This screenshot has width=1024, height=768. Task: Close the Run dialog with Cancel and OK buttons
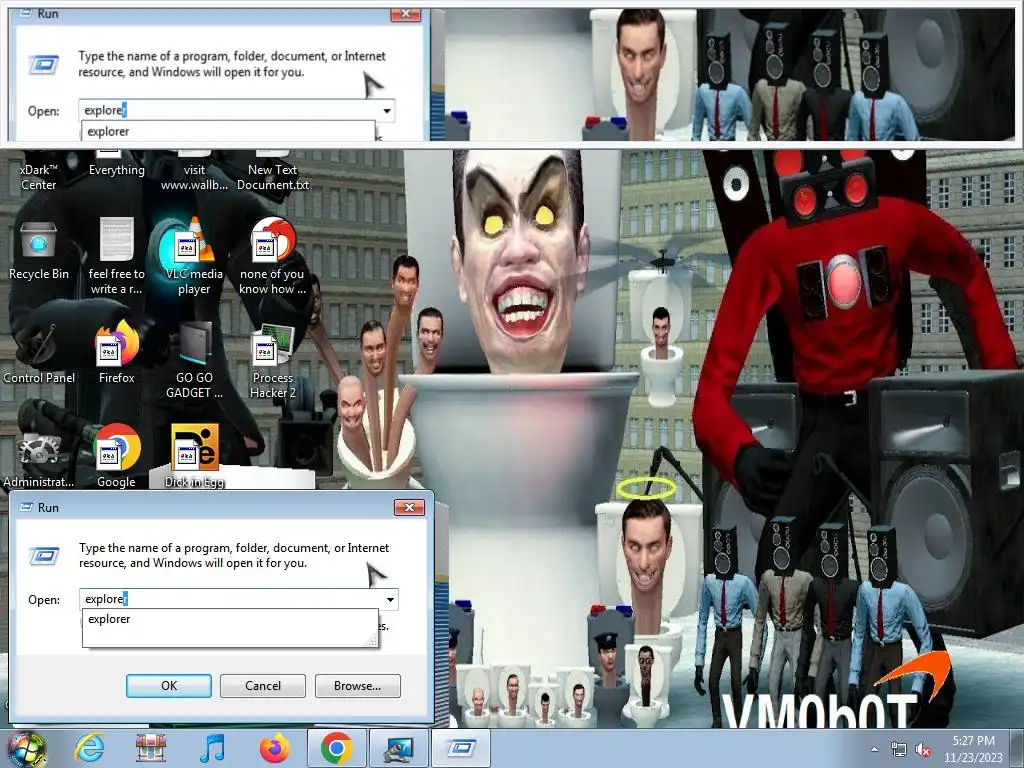pos(409,507)
